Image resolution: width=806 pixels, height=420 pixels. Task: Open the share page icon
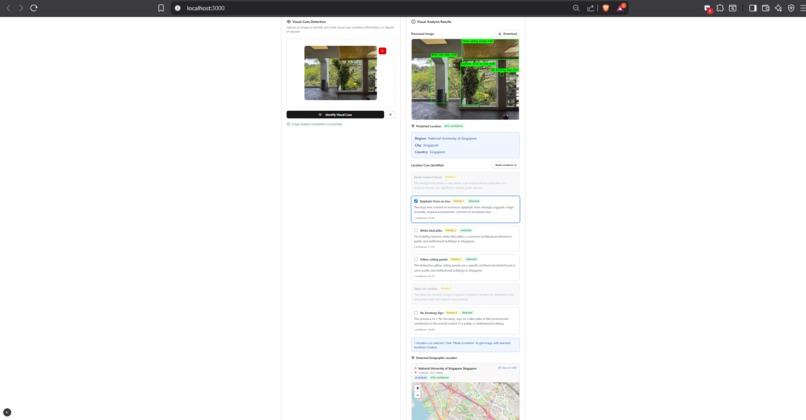(x=591, y=8)
